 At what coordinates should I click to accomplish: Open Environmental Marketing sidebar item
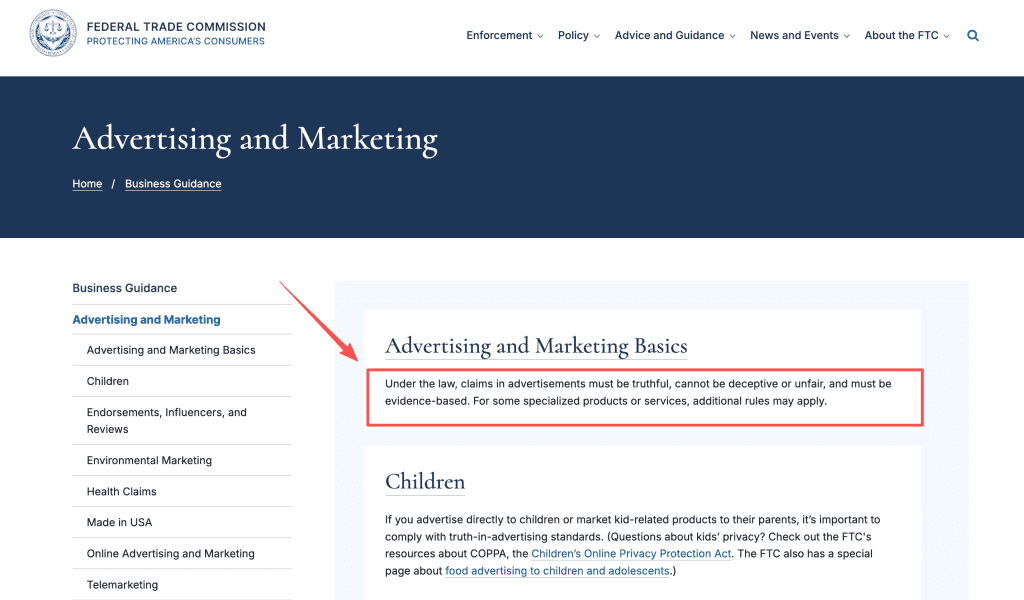(150, 460)
